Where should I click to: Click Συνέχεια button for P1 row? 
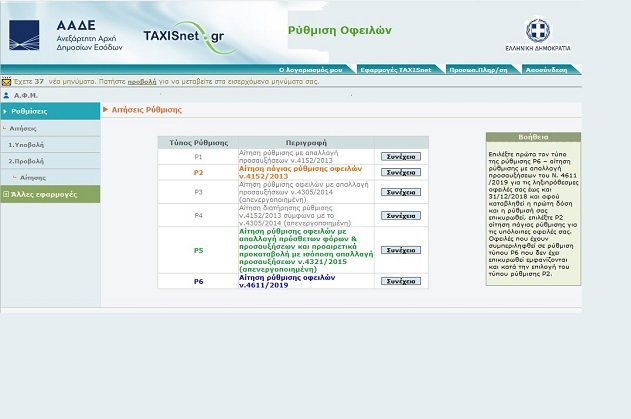coord(400,156)
